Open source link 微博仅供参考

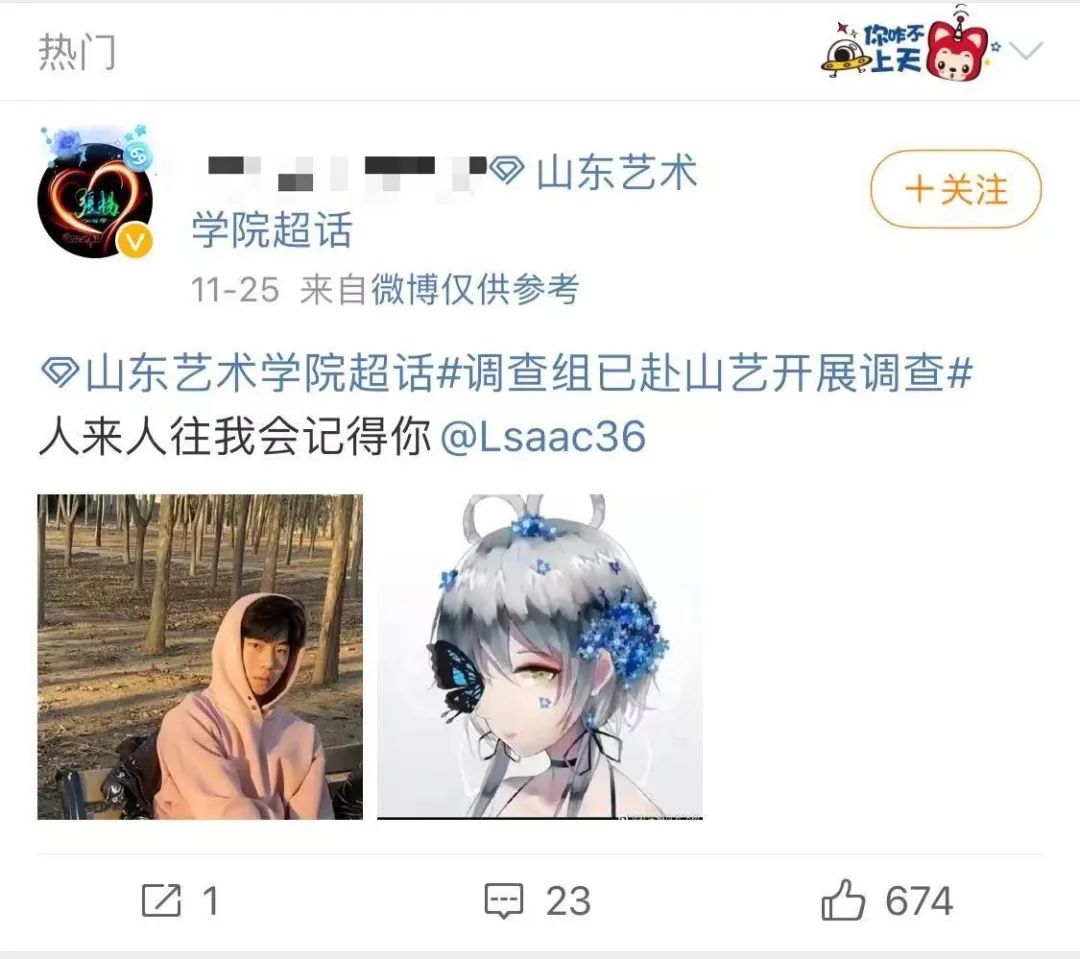pos(475,289)
